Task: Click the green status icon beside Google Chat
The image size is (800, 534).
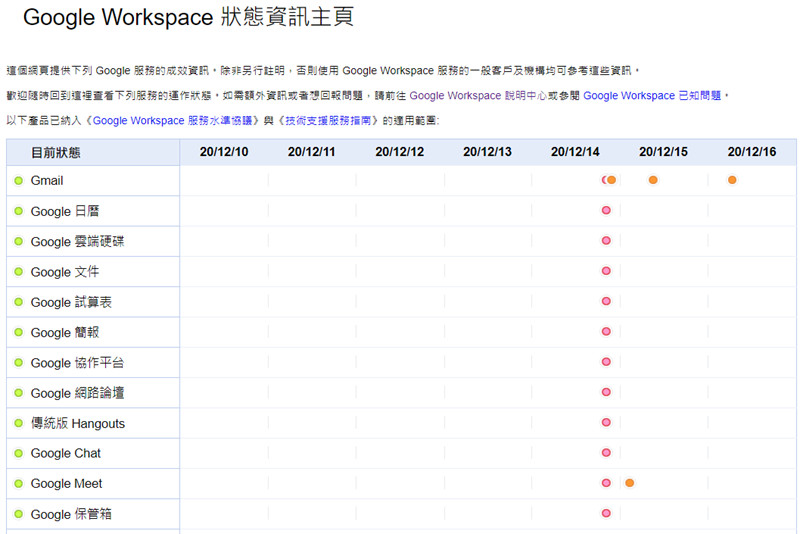Action: 19,453
